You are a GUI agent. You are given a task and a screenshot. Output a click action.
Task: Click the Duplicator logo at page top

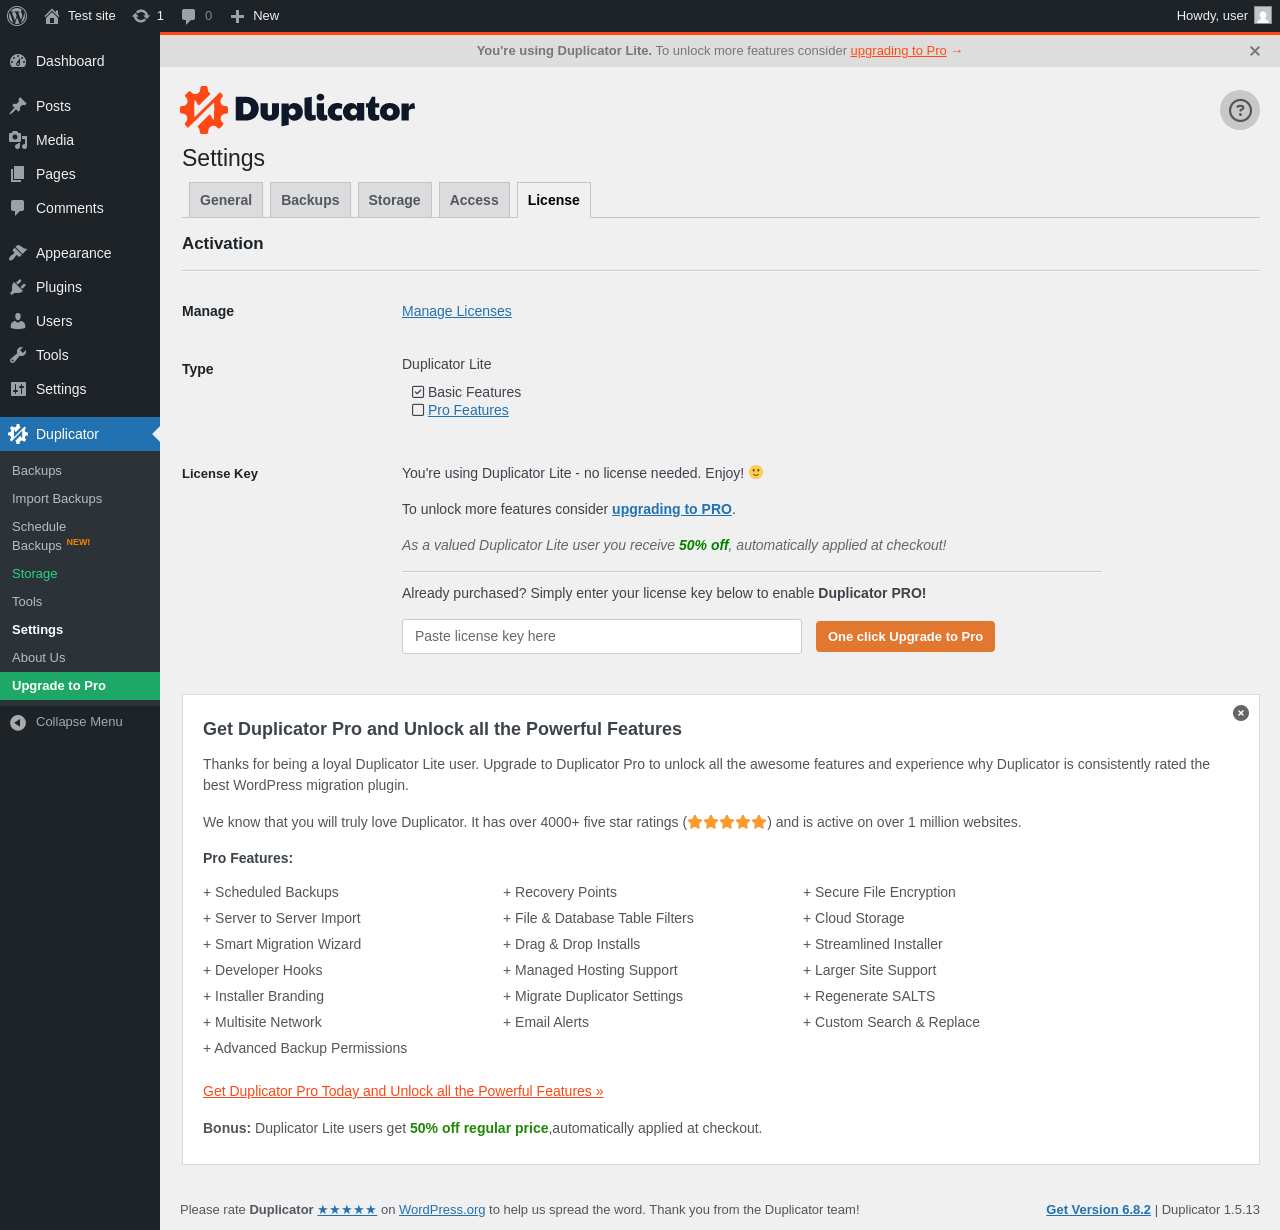pos(297,110)
